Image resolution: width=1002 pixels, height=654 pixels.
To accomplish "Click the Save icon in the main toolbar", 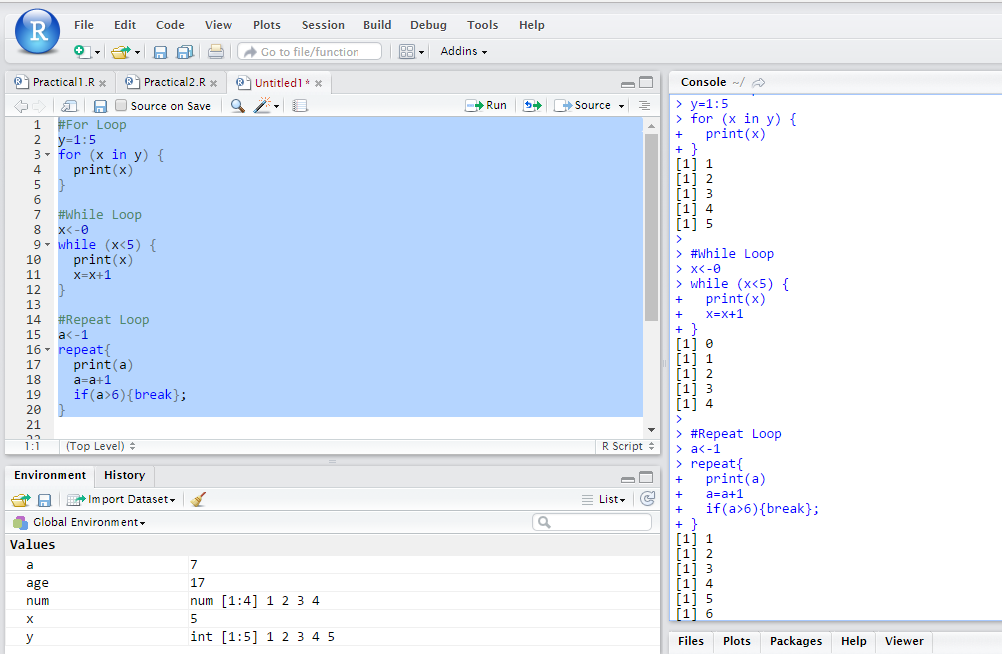I will click(x=160, y=50).
